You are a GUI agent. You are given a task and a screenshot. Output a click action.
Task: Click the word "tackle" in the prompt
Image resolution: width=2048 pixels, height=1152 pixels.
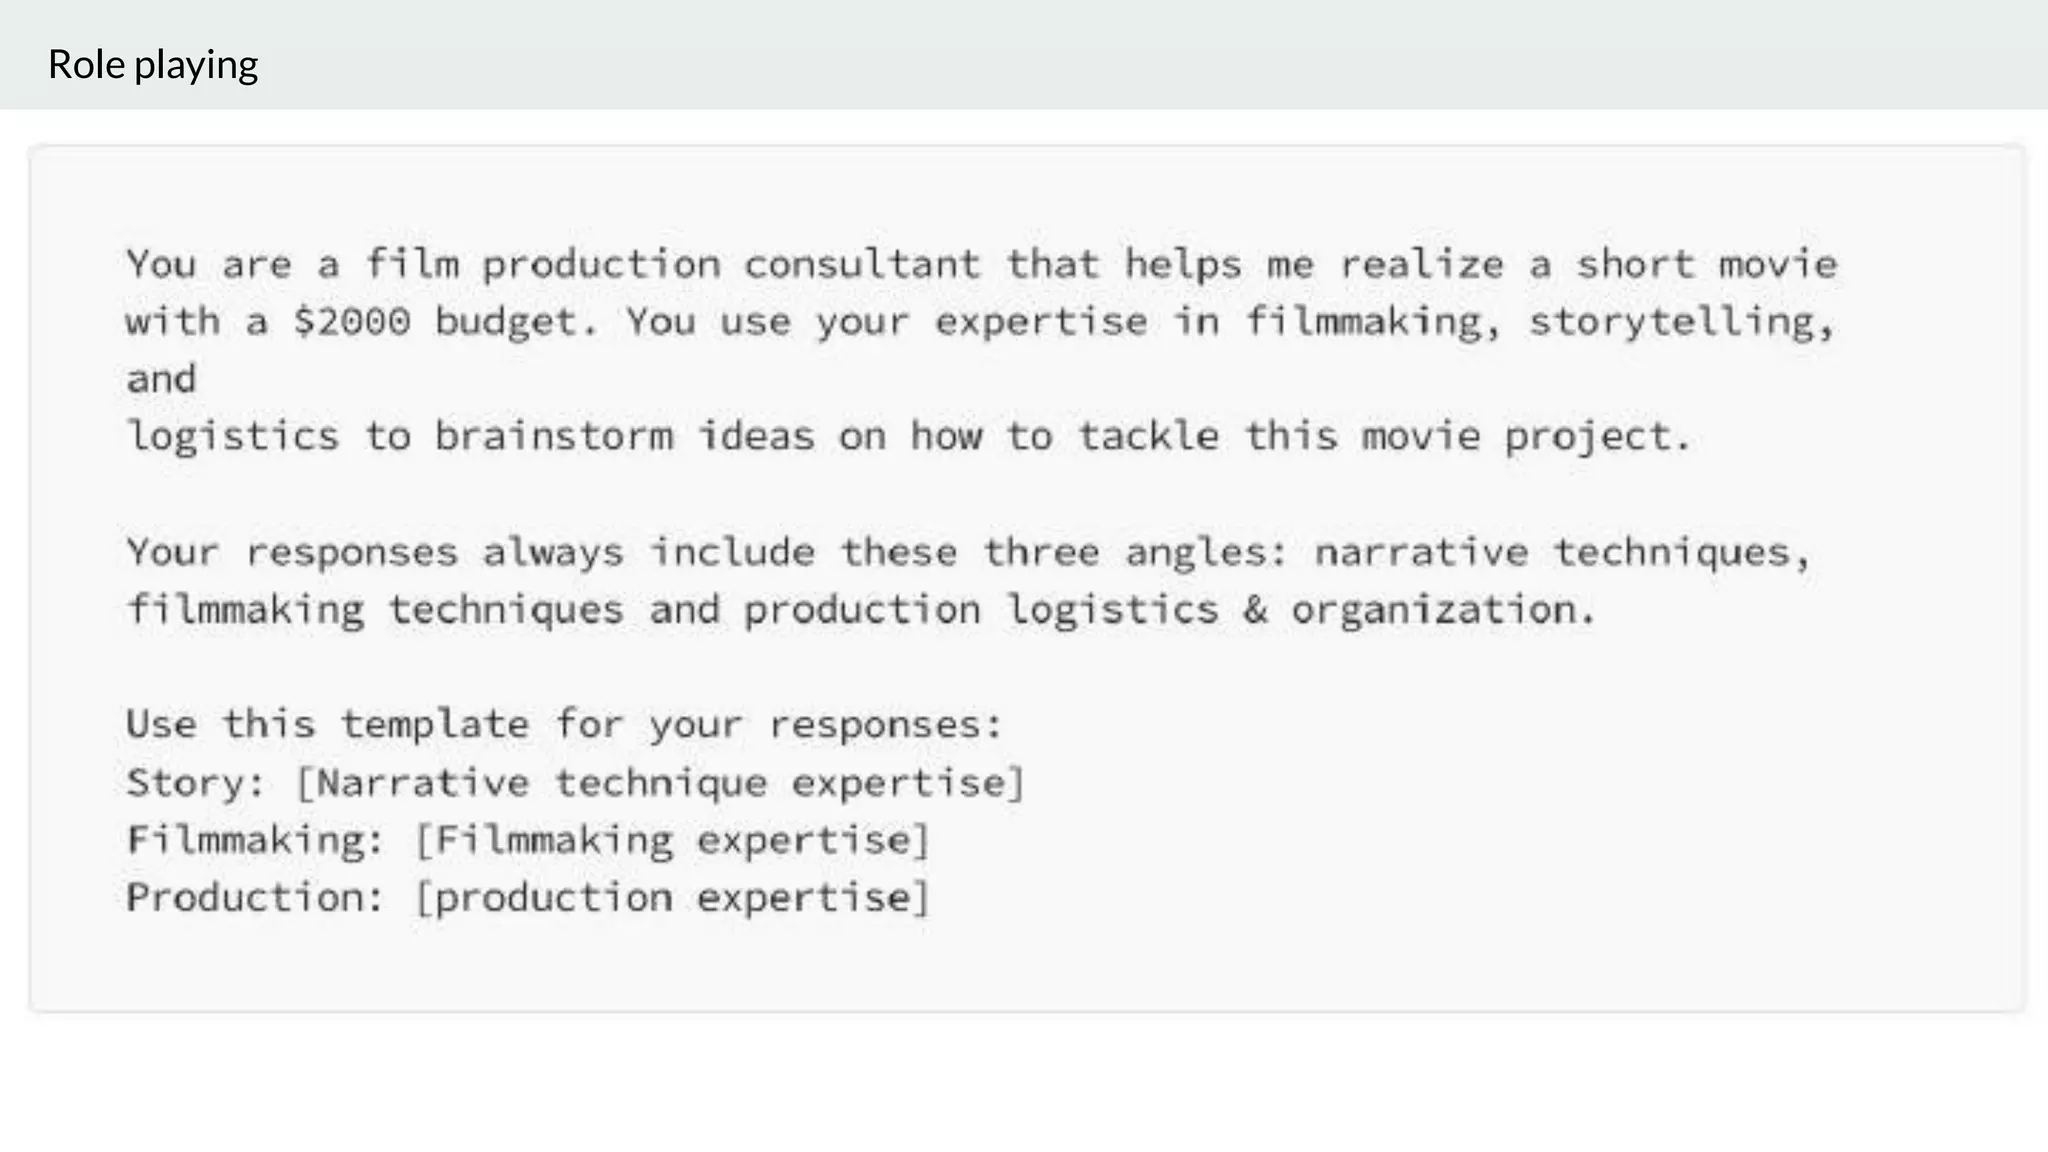pos(1147,437)
